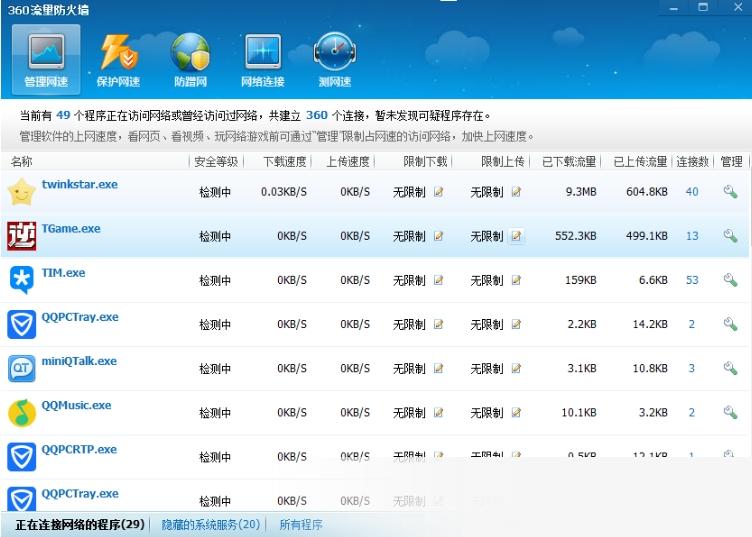View 40 connections of twinkstar.exe
752x537 pixels.
pyautogui.click(x=692, y=192)
